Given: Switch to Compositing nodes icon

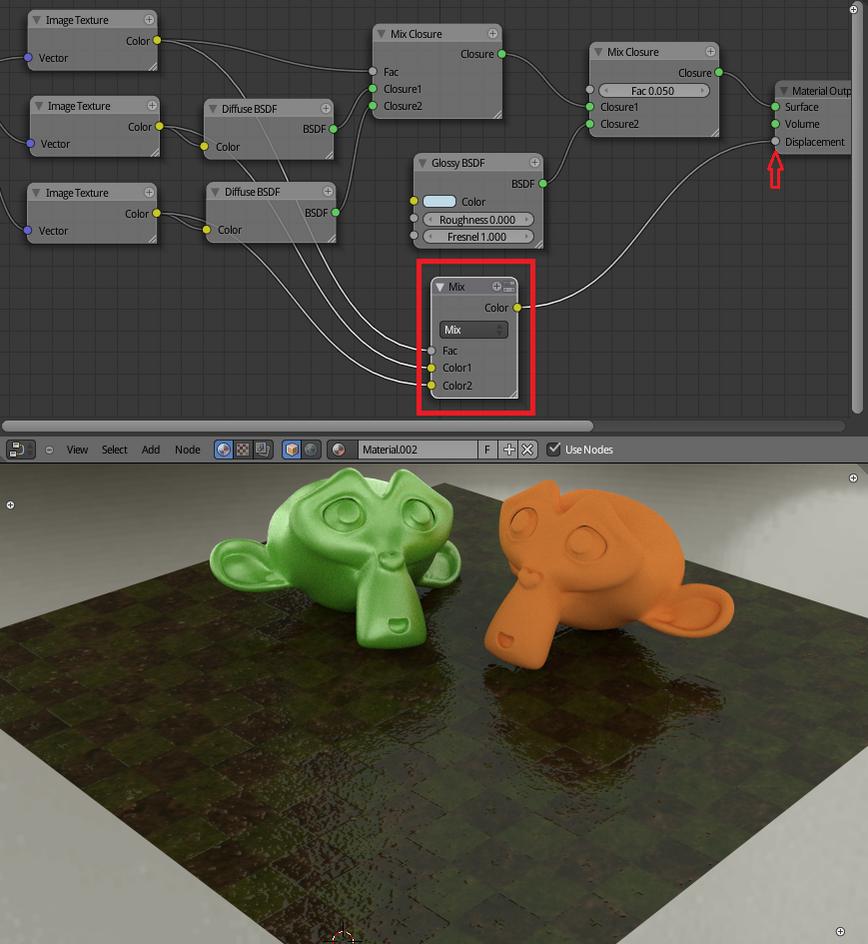Looking at the screenshot, I should tap(262, 450).
